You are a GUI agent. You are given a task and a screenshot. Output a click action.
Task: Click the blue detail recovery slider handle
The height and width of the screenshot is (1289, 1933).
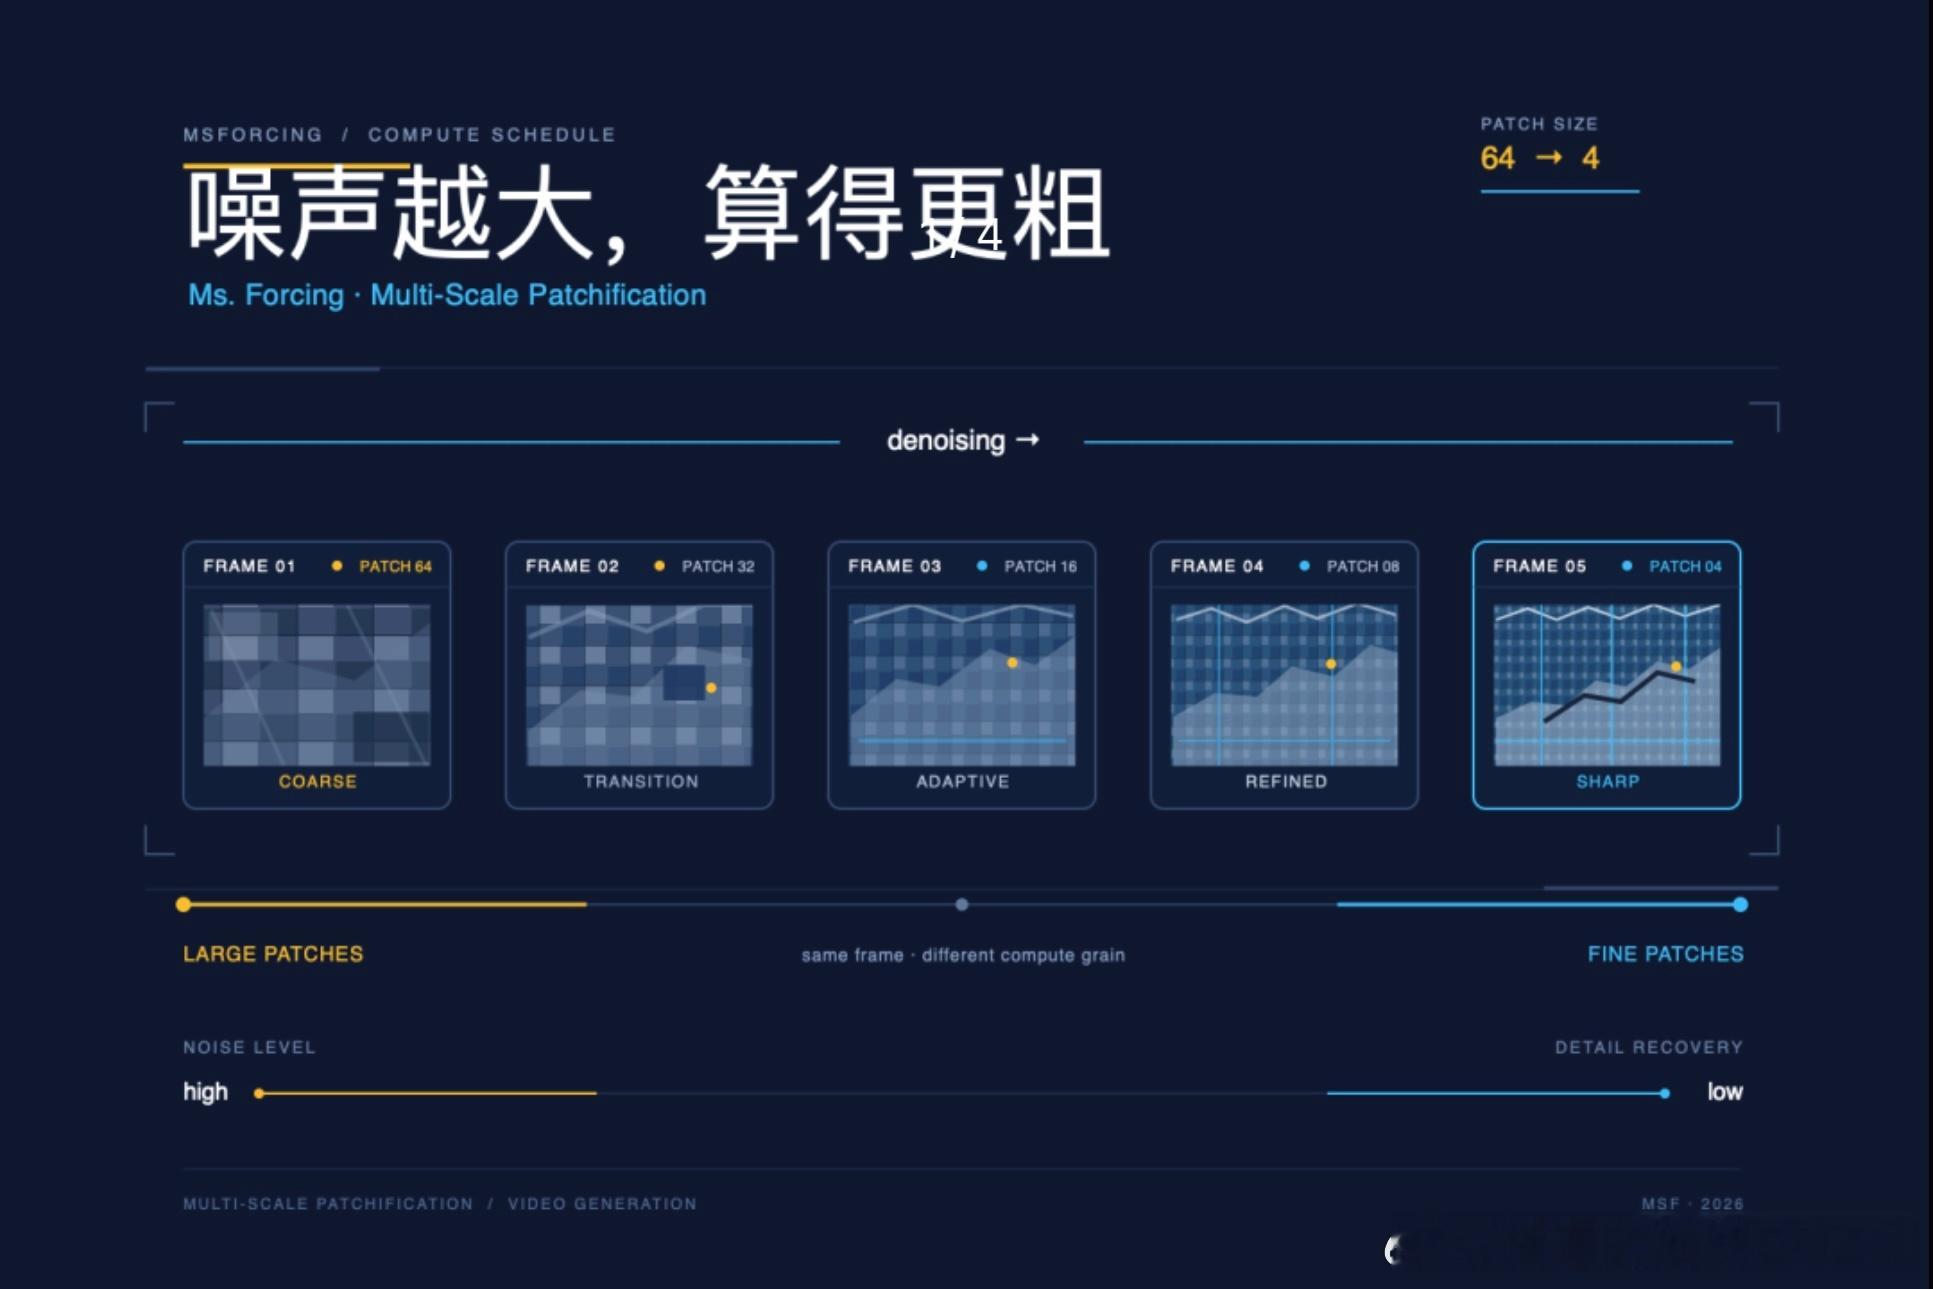(1664, 1093)
